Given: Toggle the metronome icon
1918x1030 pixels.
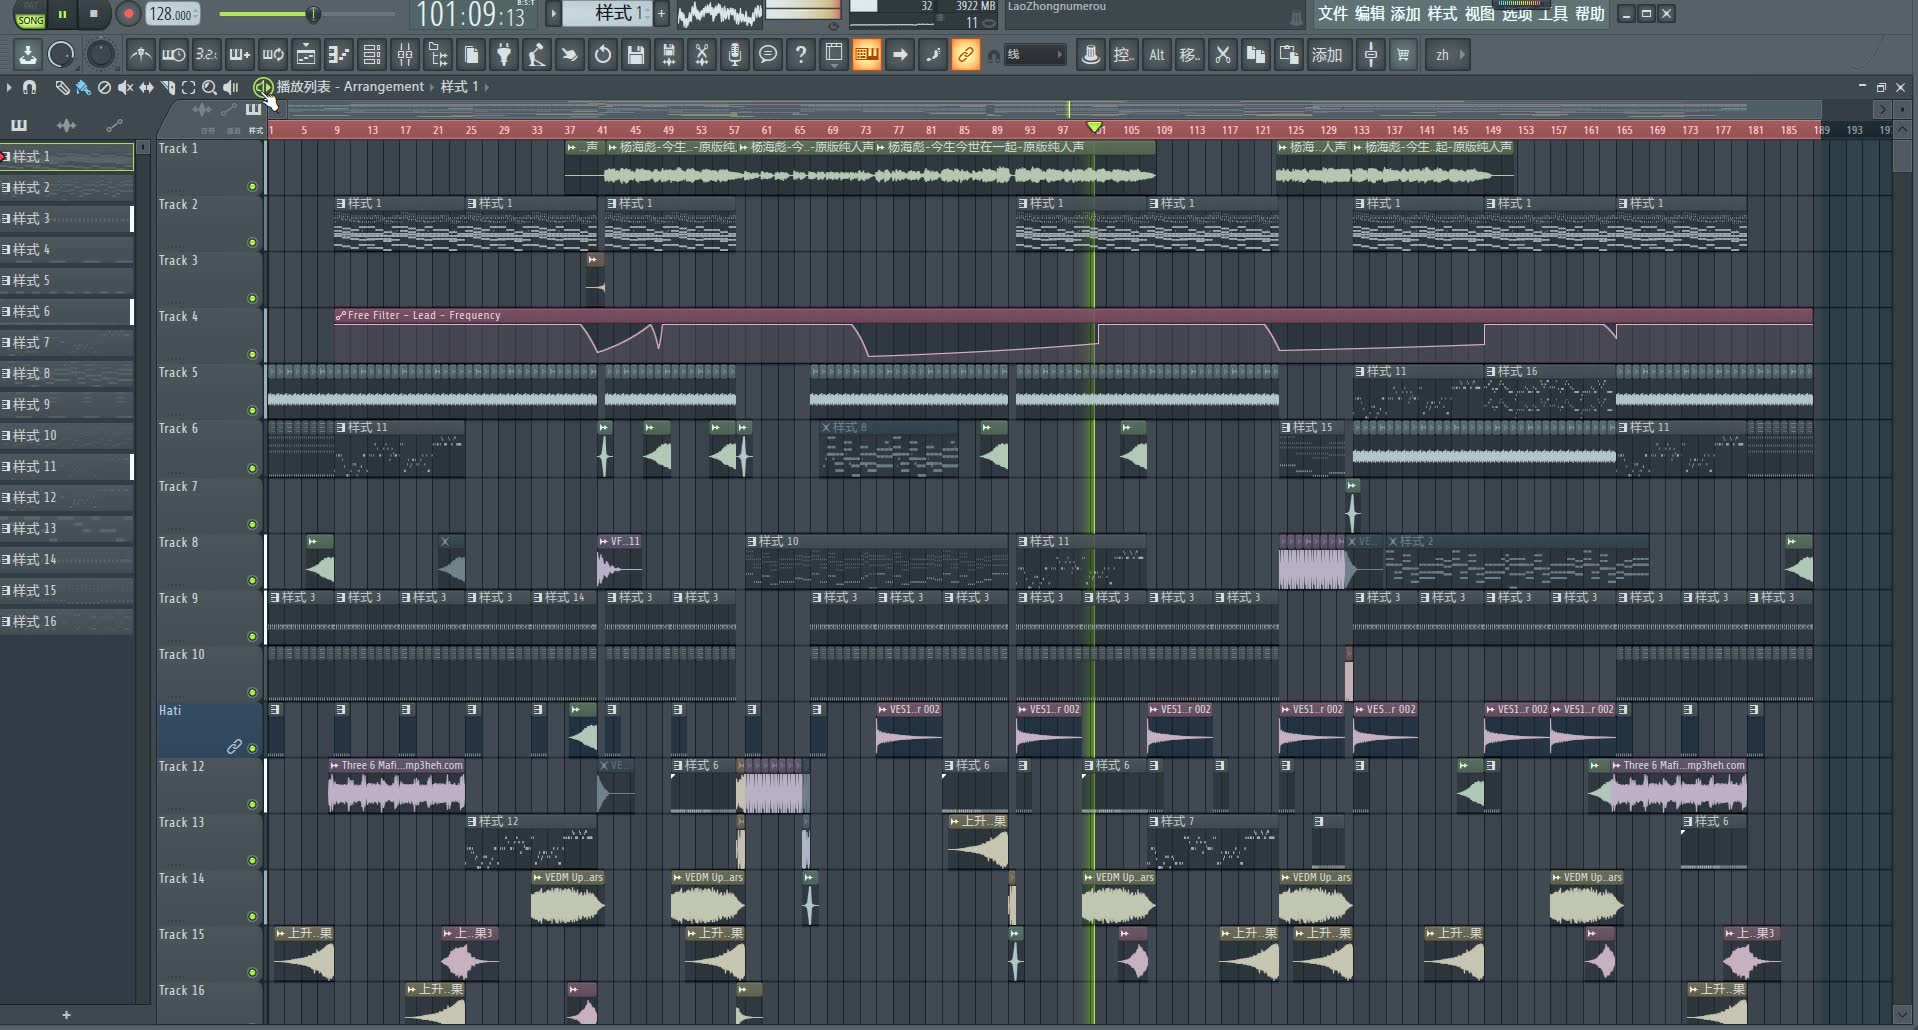Looking at the screenshot, I should [141, 54].
